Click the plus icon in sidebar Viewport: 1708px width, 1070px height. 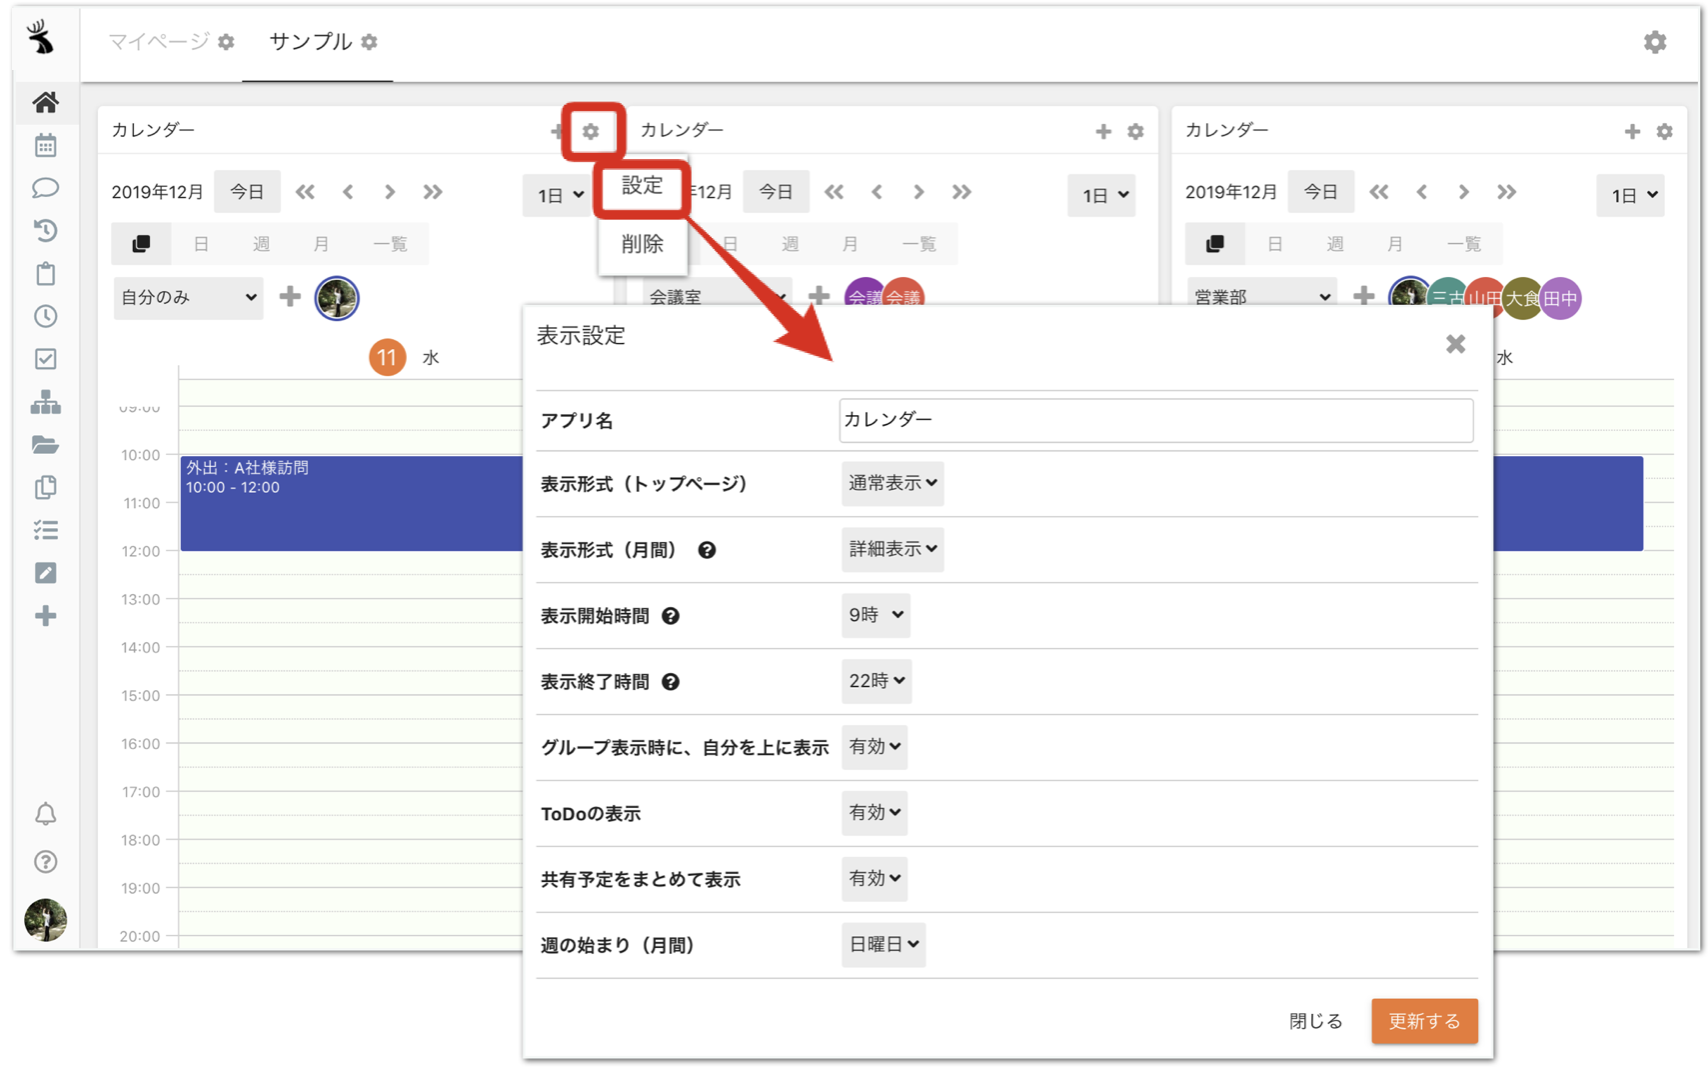pos(45,616)
